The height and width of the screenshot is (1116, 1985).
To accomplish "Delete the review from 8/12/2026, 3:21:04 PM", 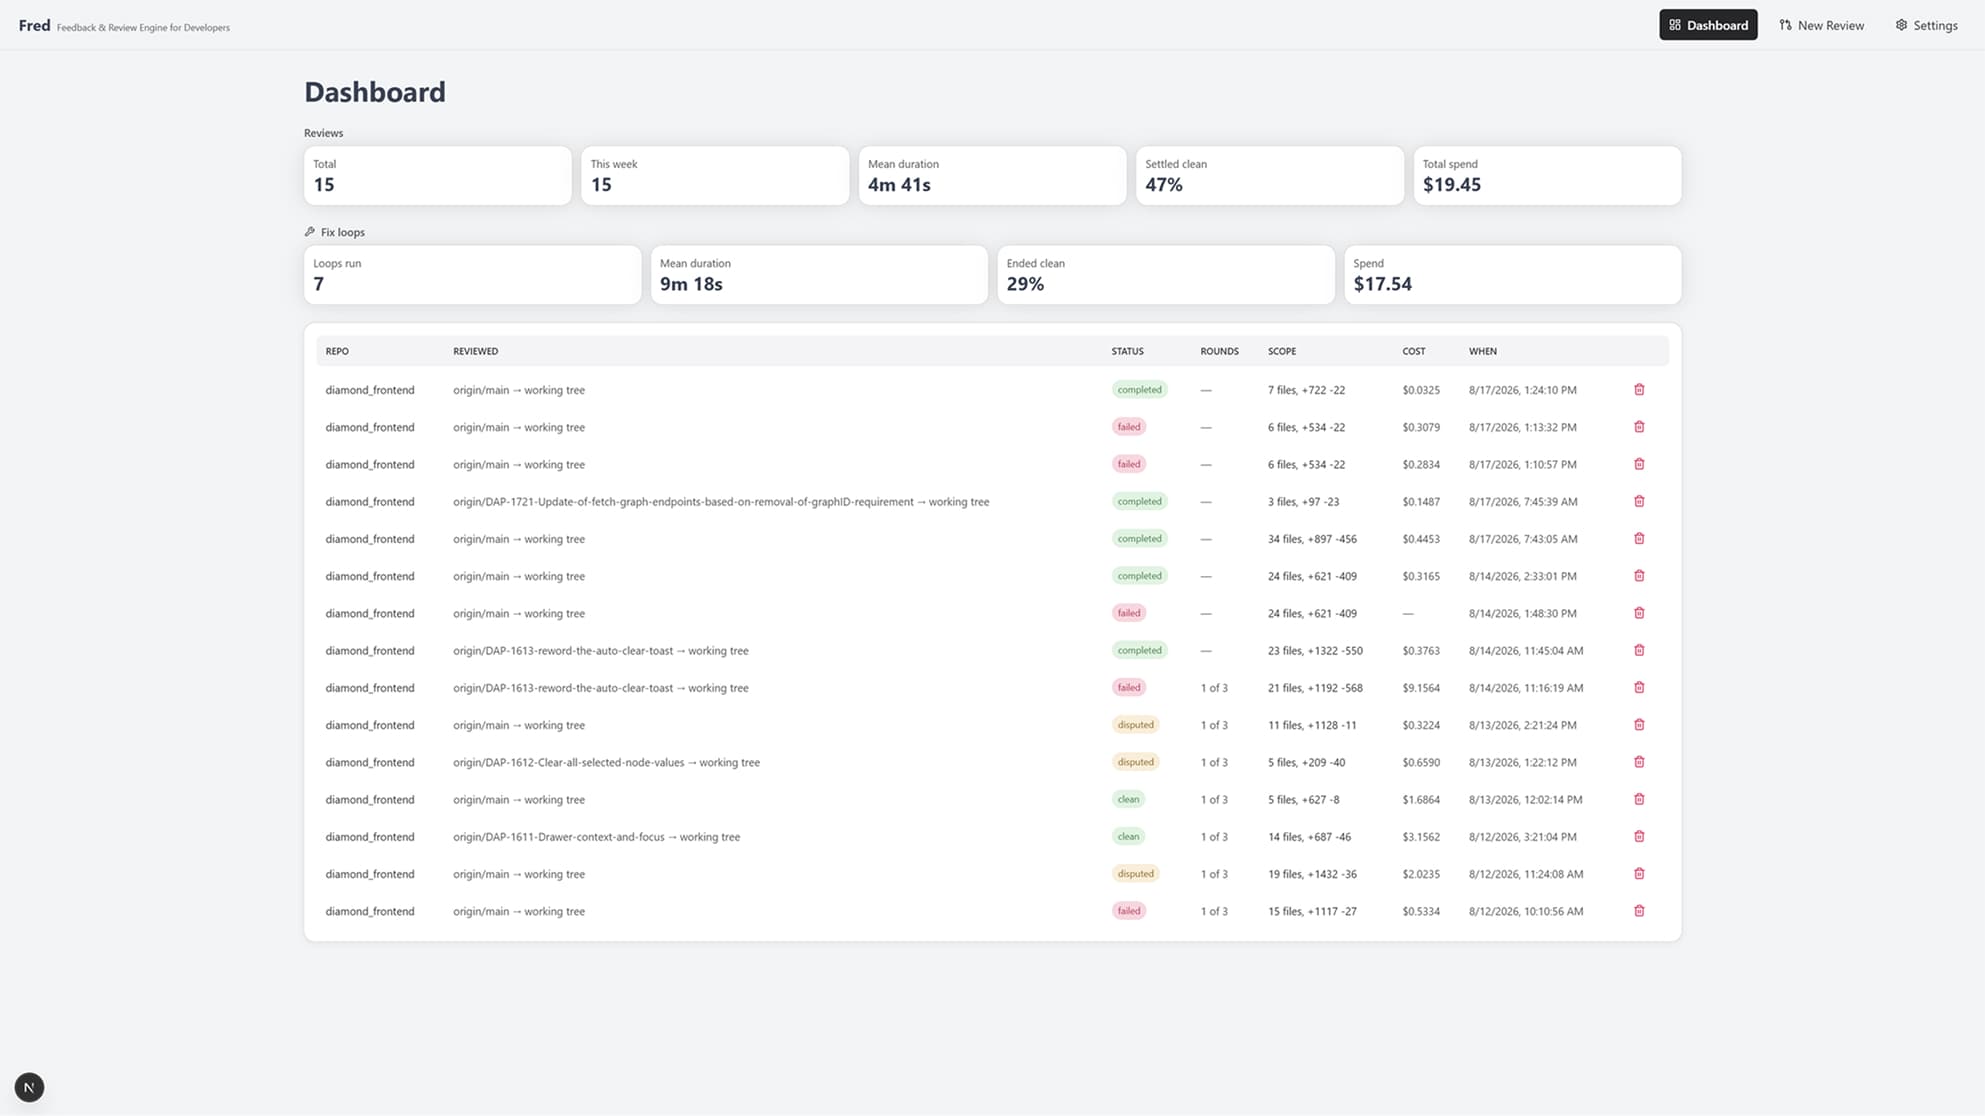I will 1639,837.
